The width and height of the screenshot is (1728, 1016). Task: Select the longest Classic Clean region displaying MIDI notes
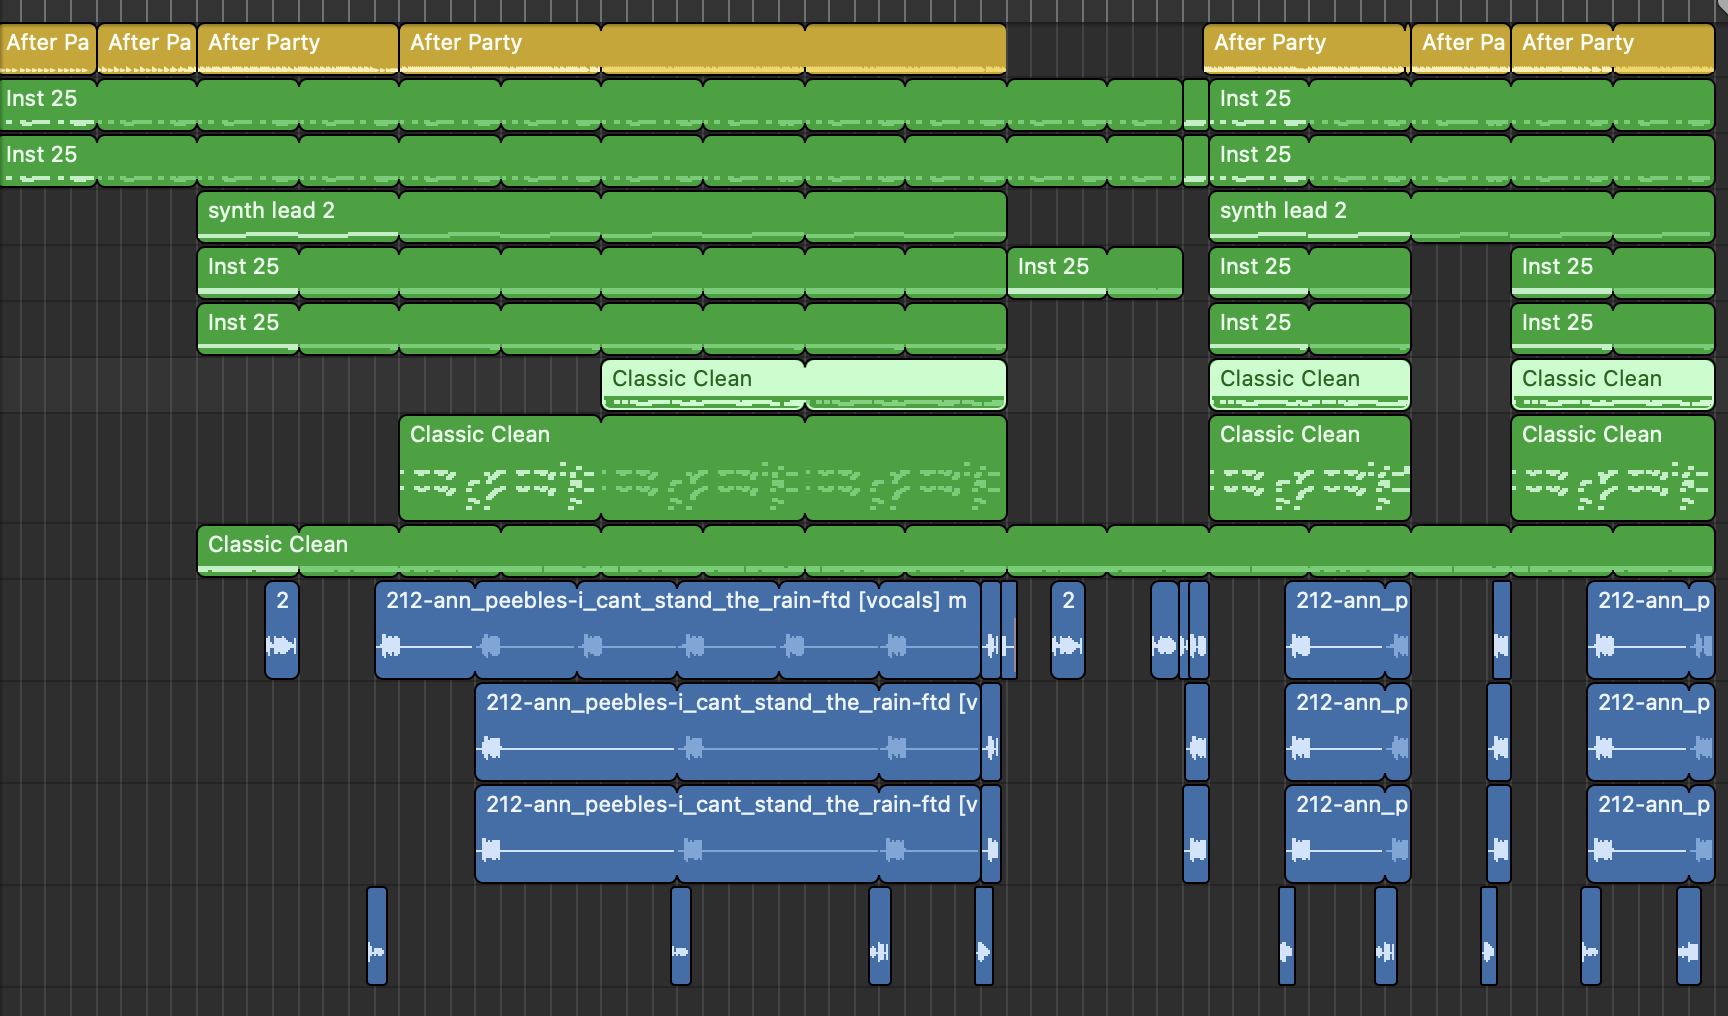tap(703, 468)
